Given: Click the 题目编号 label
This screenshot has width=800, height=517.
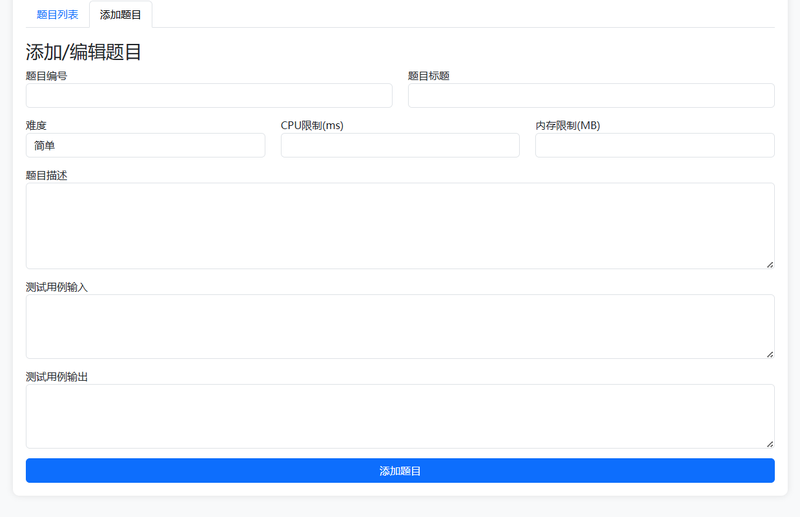Looking at the screenshot, I should (46, 76).
